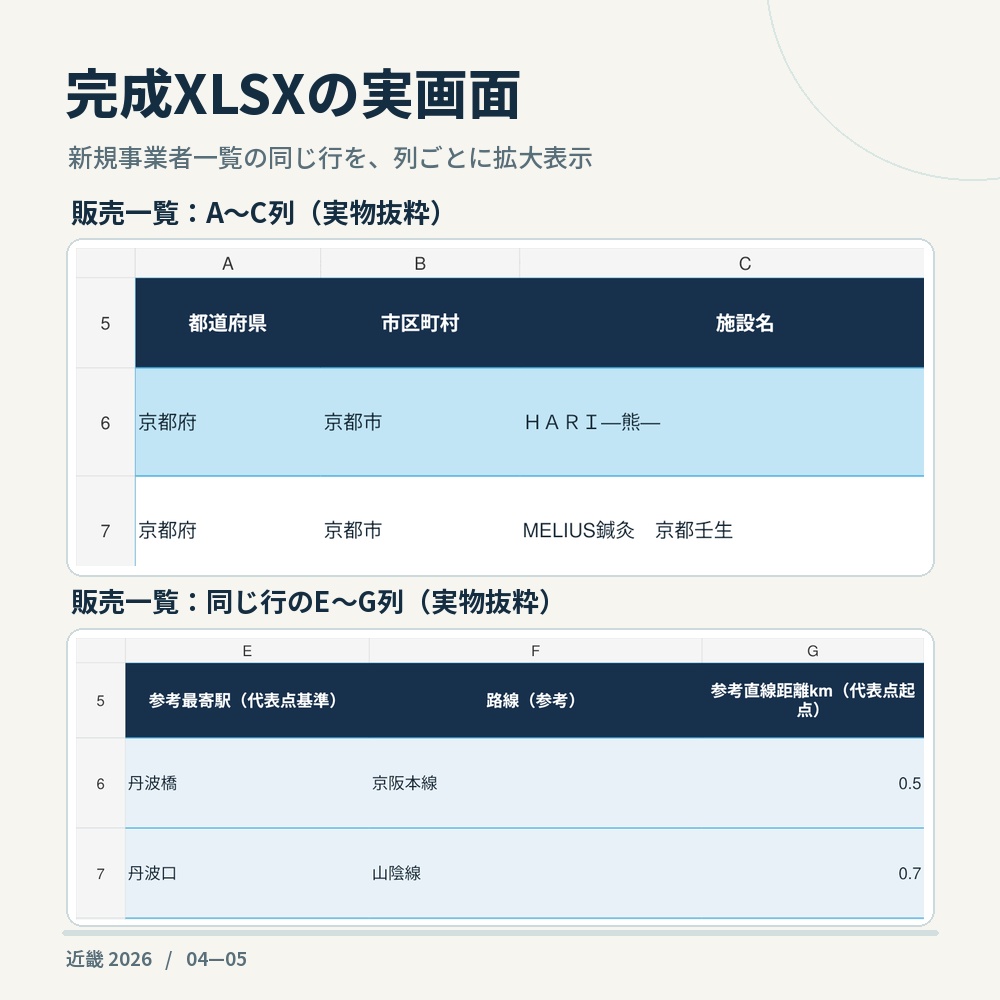Select column B header in top table

420,263
